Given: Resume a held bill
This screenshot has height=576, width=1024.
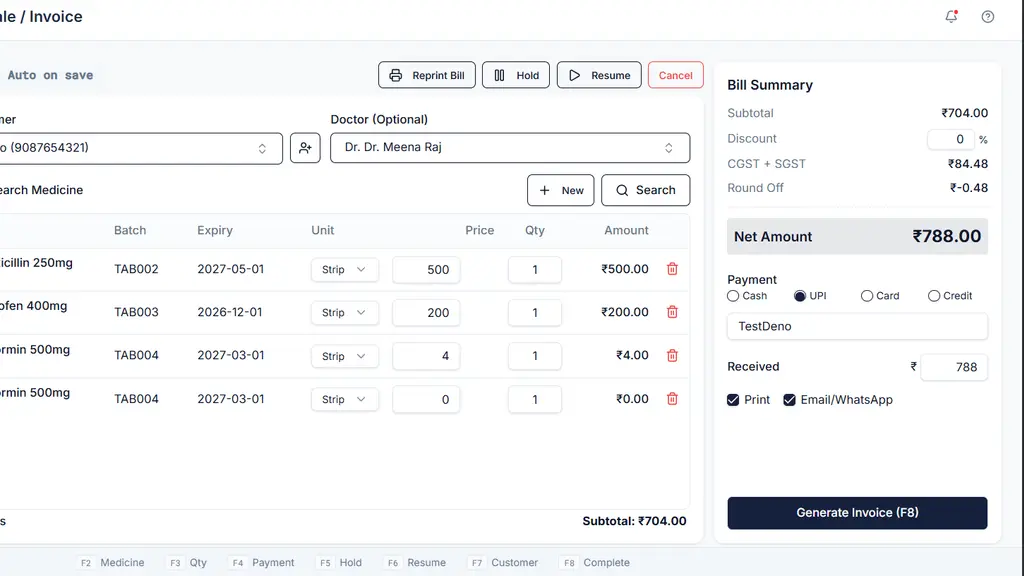Looking at the screenshot, I should (x=599, y=75).
